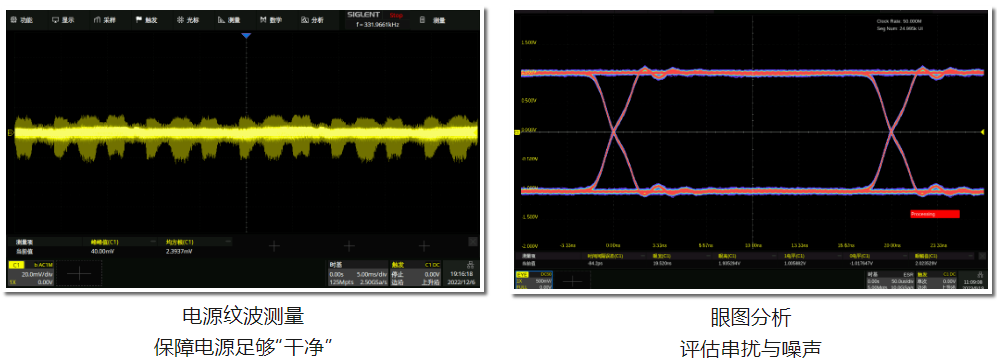The image size is (997, 364).
Task: Click the network icon above the 19:16:18 clock
Action: coord(470,264)
